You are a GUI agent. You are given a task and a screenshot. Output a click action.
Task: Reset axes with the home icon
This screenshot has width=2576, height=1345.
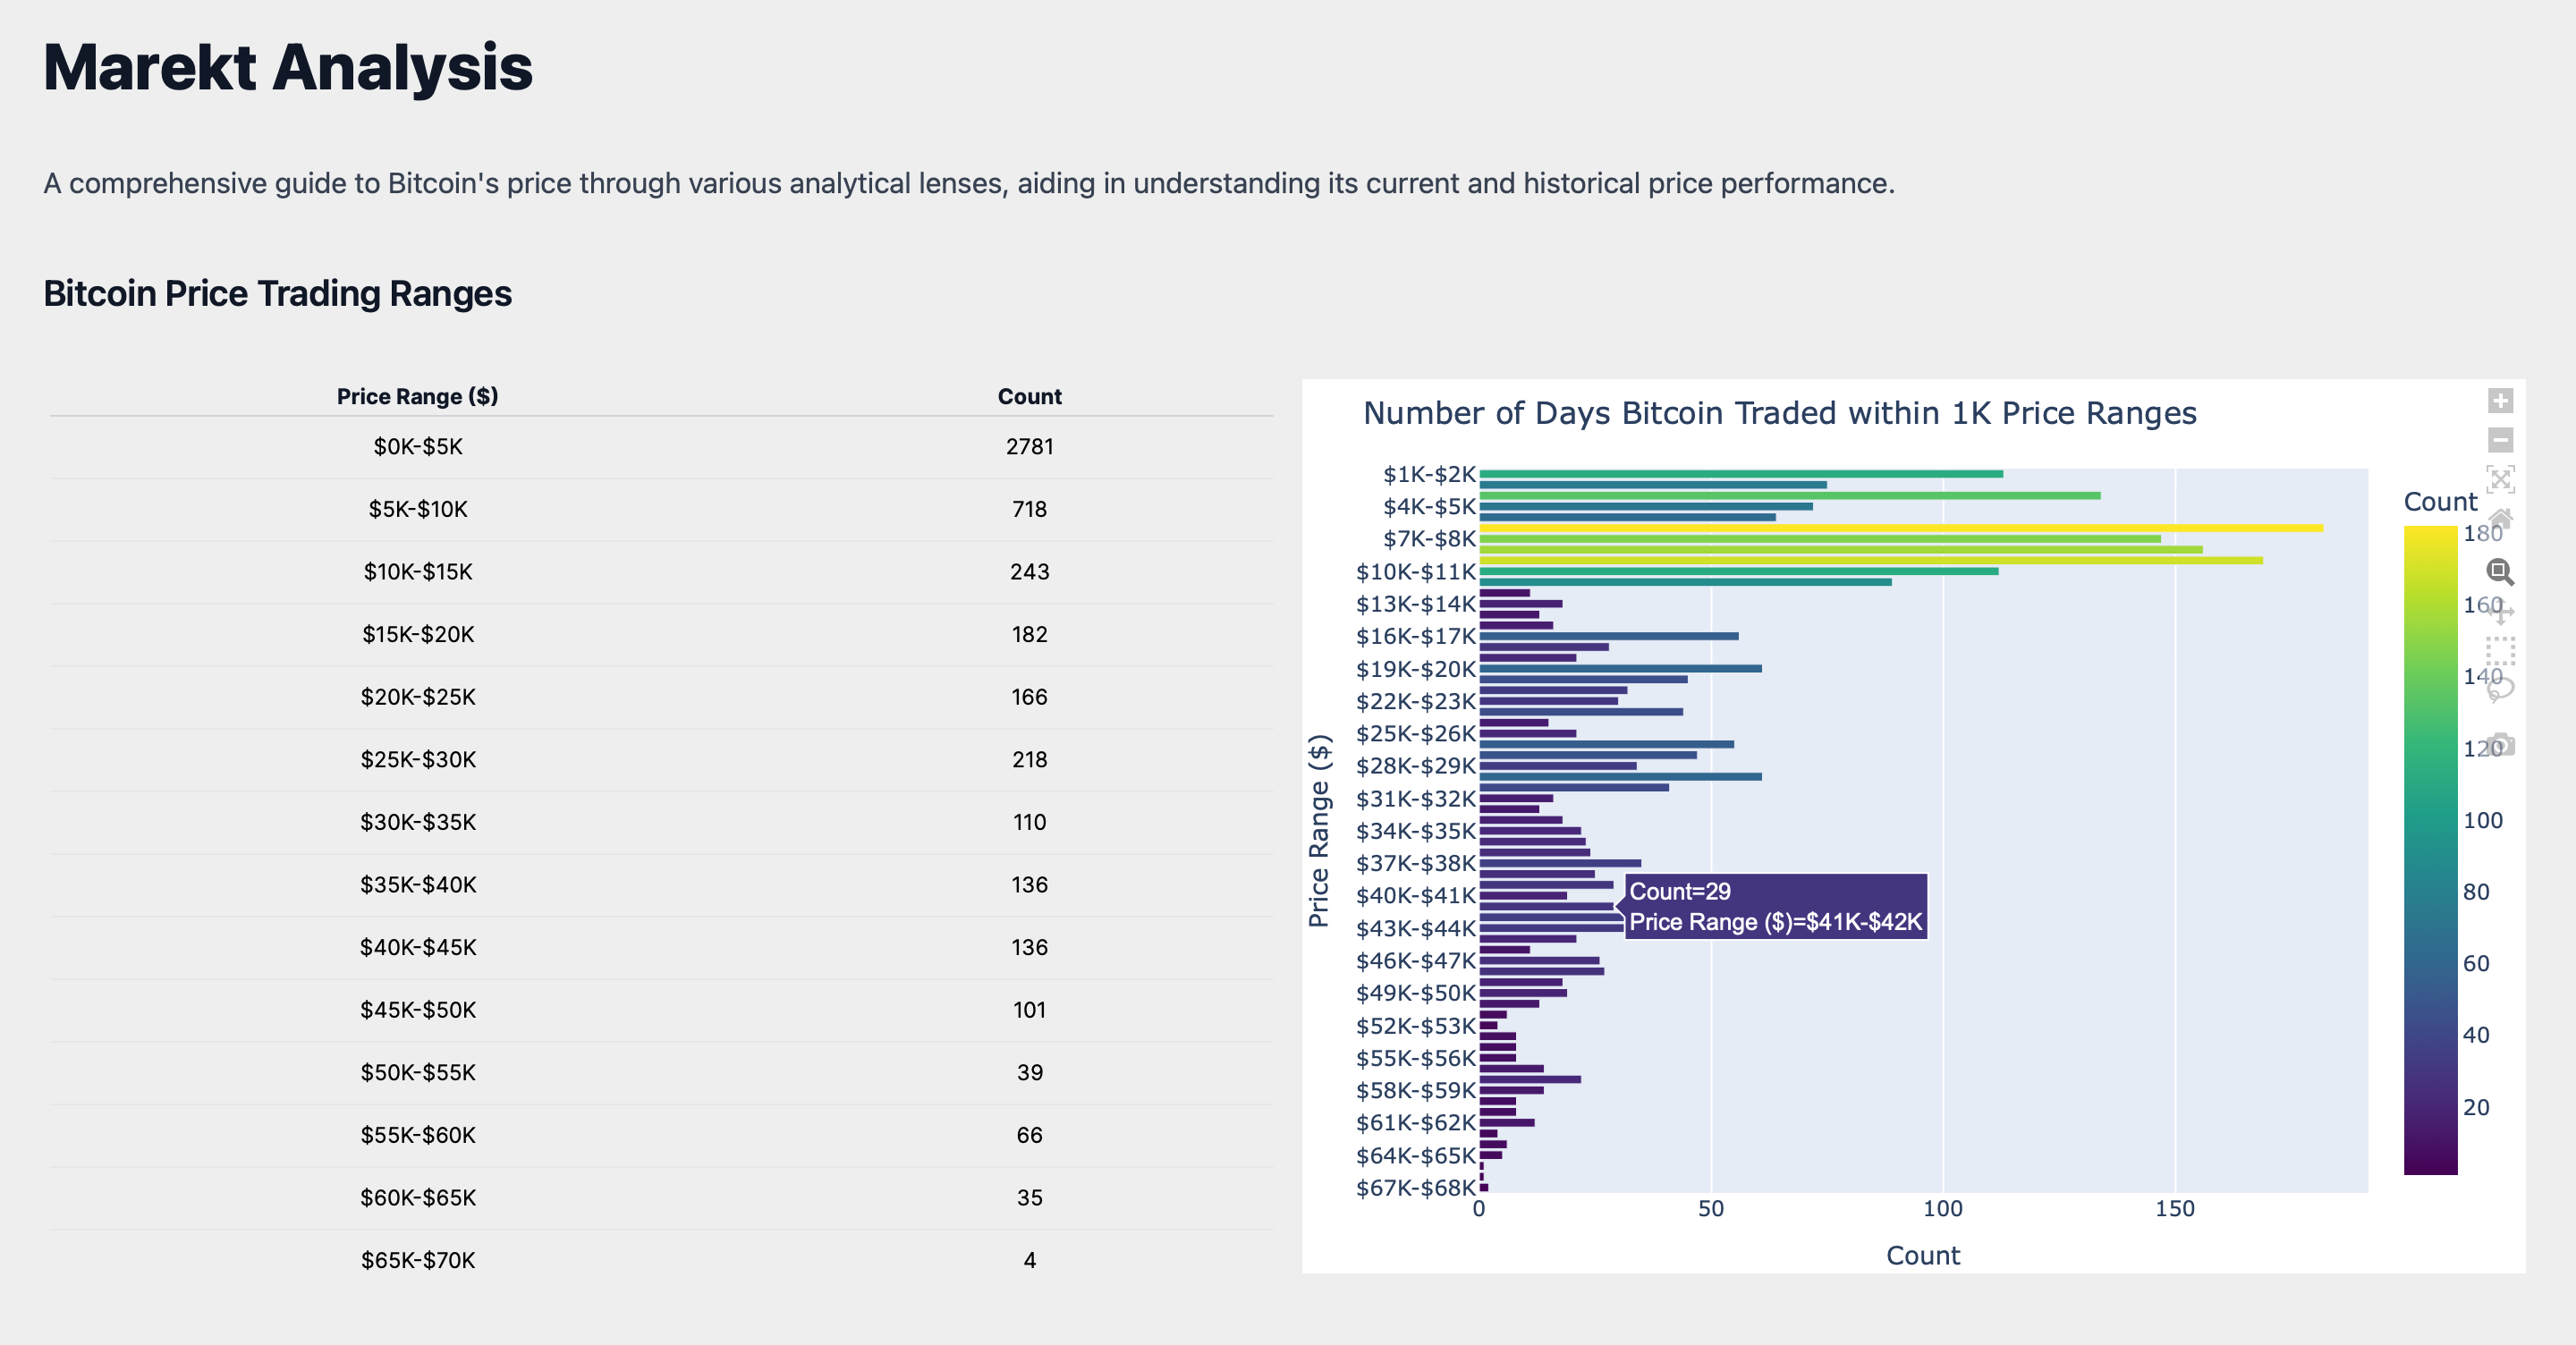coord(2500,518)
